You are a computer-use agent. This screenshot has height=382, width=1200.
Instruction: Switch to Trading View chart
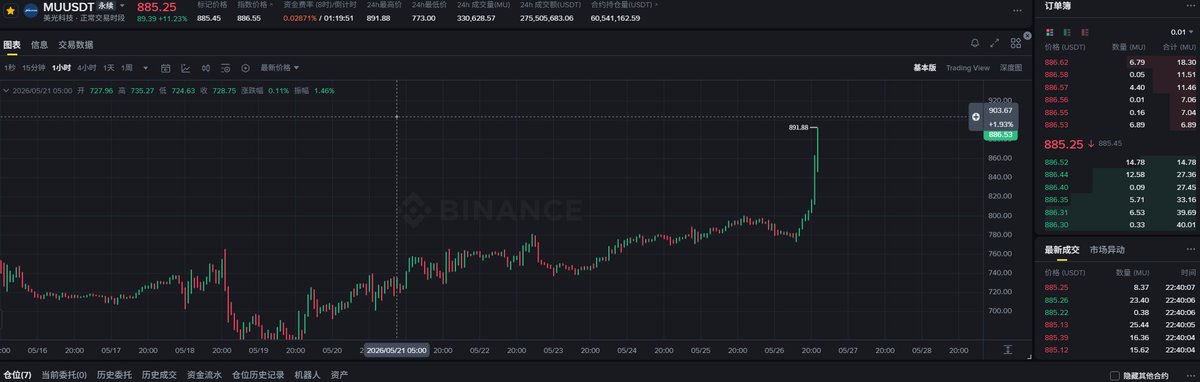coord(967,68)
